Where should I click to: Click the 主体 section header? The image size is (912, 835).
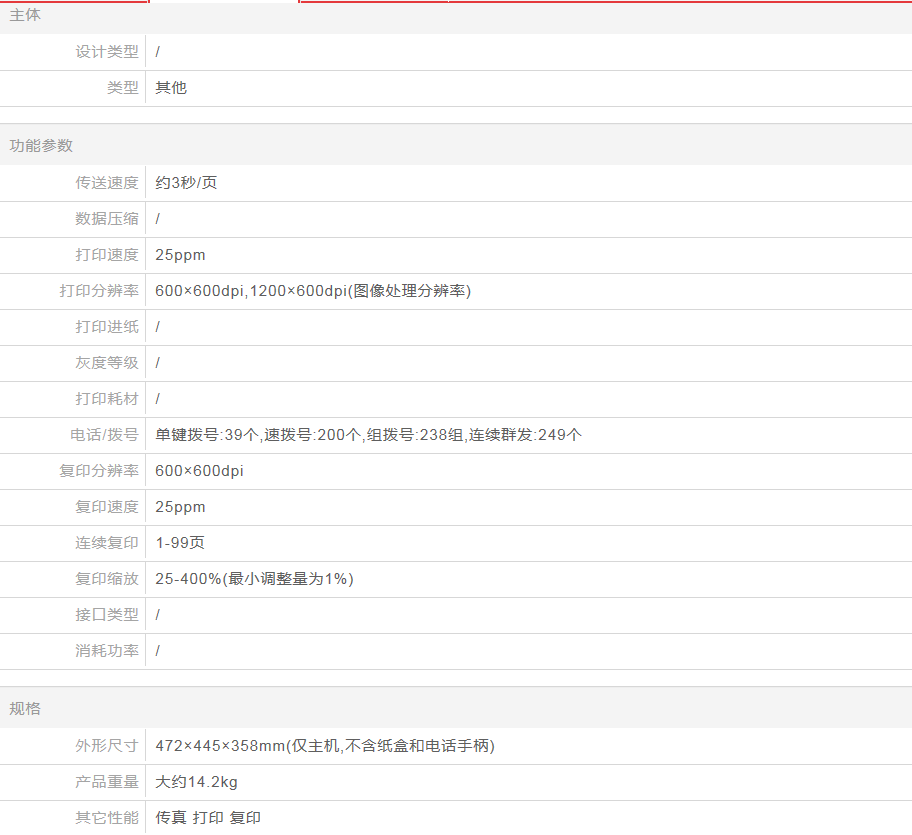pos(26,16)
